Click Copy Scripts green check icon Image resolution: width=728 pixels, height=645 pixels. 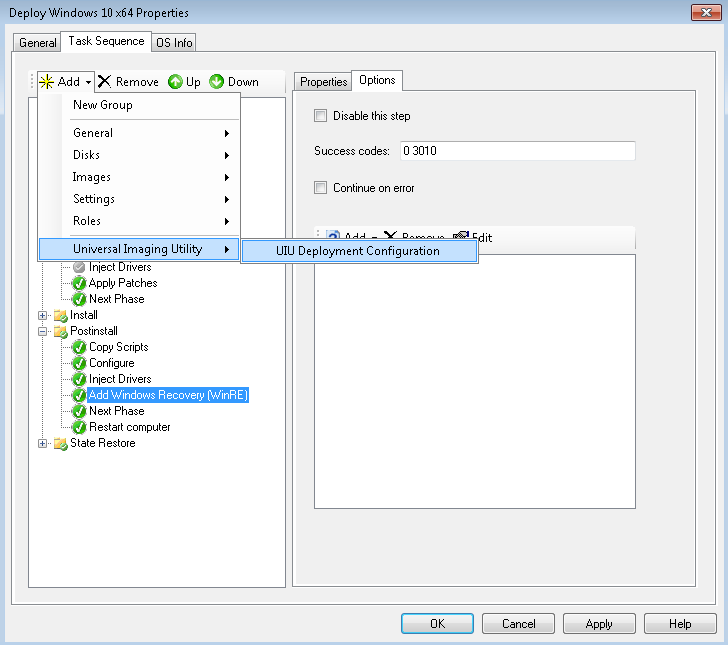point(79,347)
